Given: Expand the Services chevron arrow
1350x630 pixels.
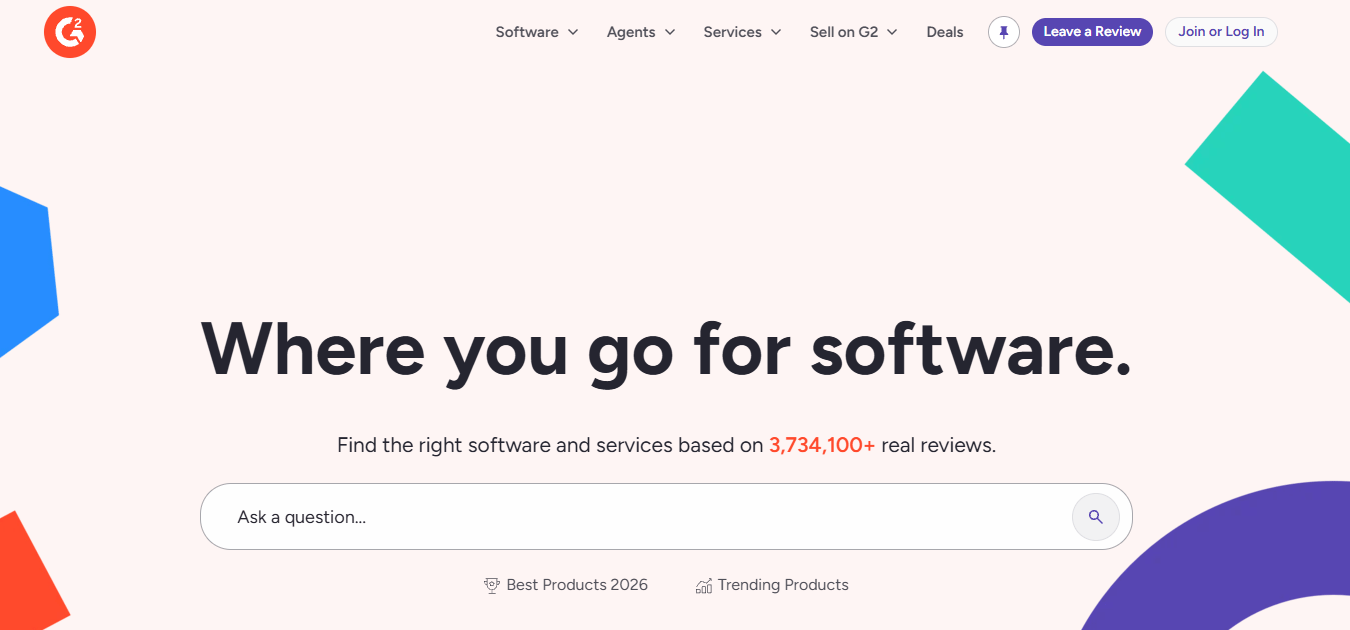Looking at the screenshot, I should 776,32.
